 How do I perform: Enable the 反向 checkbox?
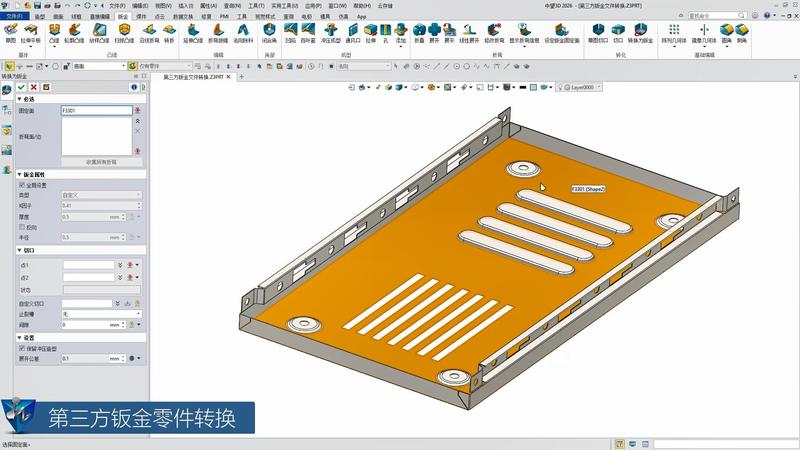click(22, 226)
